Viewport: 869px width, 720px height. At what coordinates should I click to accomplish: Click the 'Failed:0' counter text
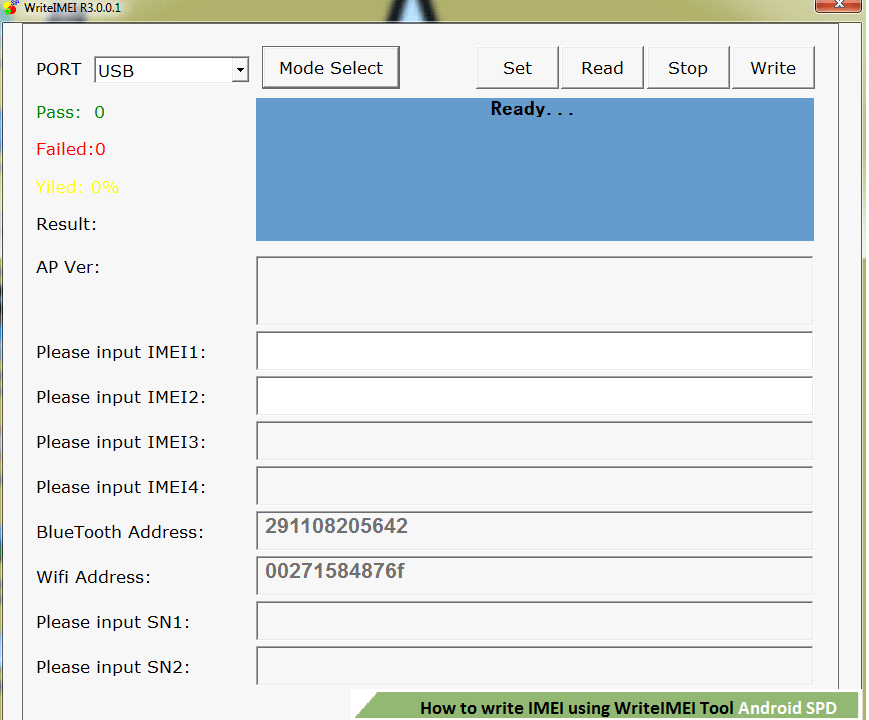(71, 149)
